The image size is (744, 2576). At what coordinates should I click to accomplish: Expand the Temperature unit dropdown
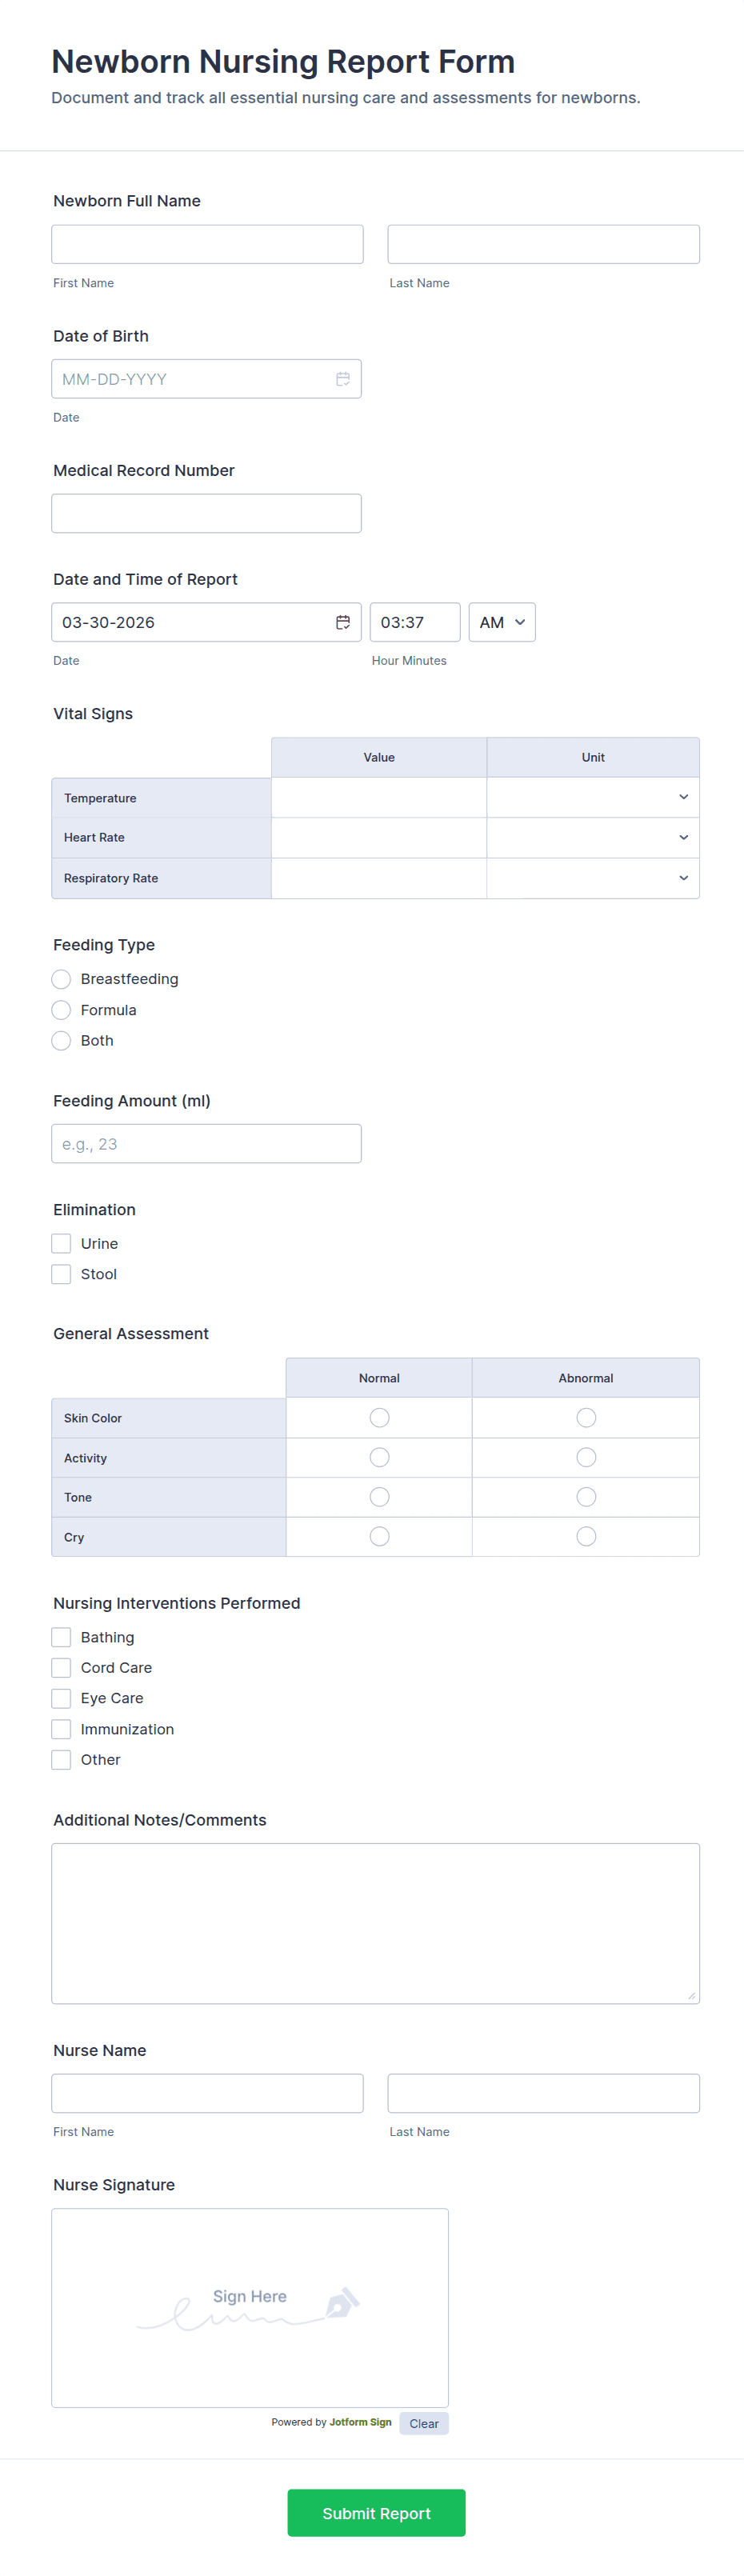pyautogui.click(x=593, y=798)
